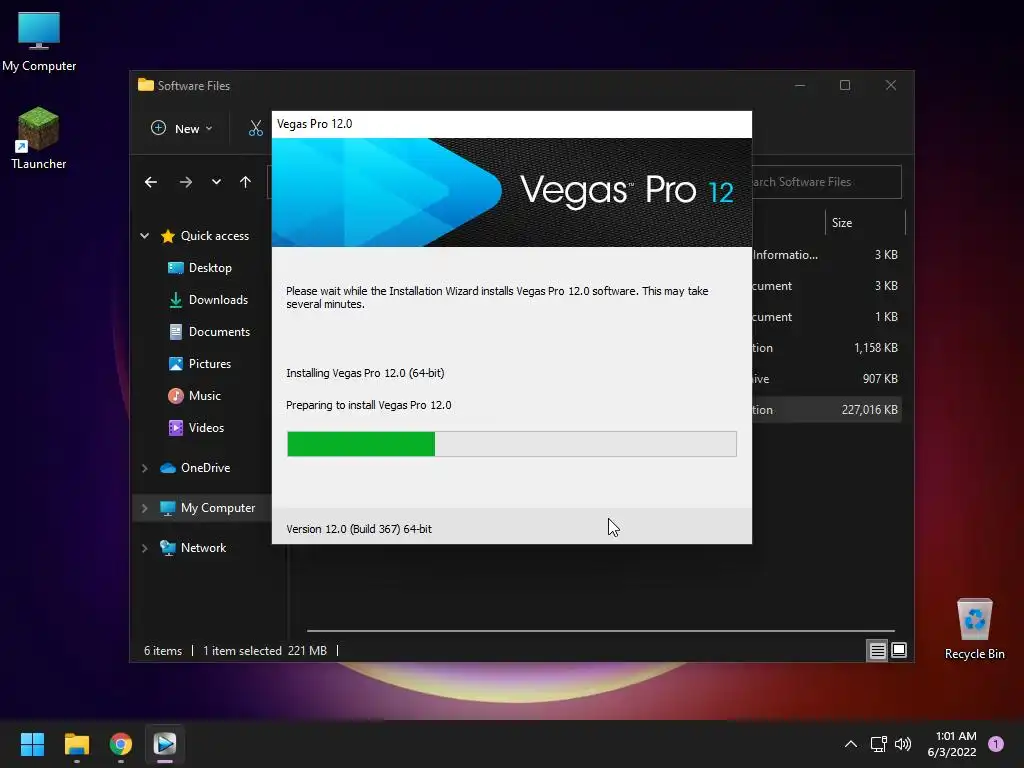Select the 227,016 KB file row

pyautogui.click(x=826, y=409)
